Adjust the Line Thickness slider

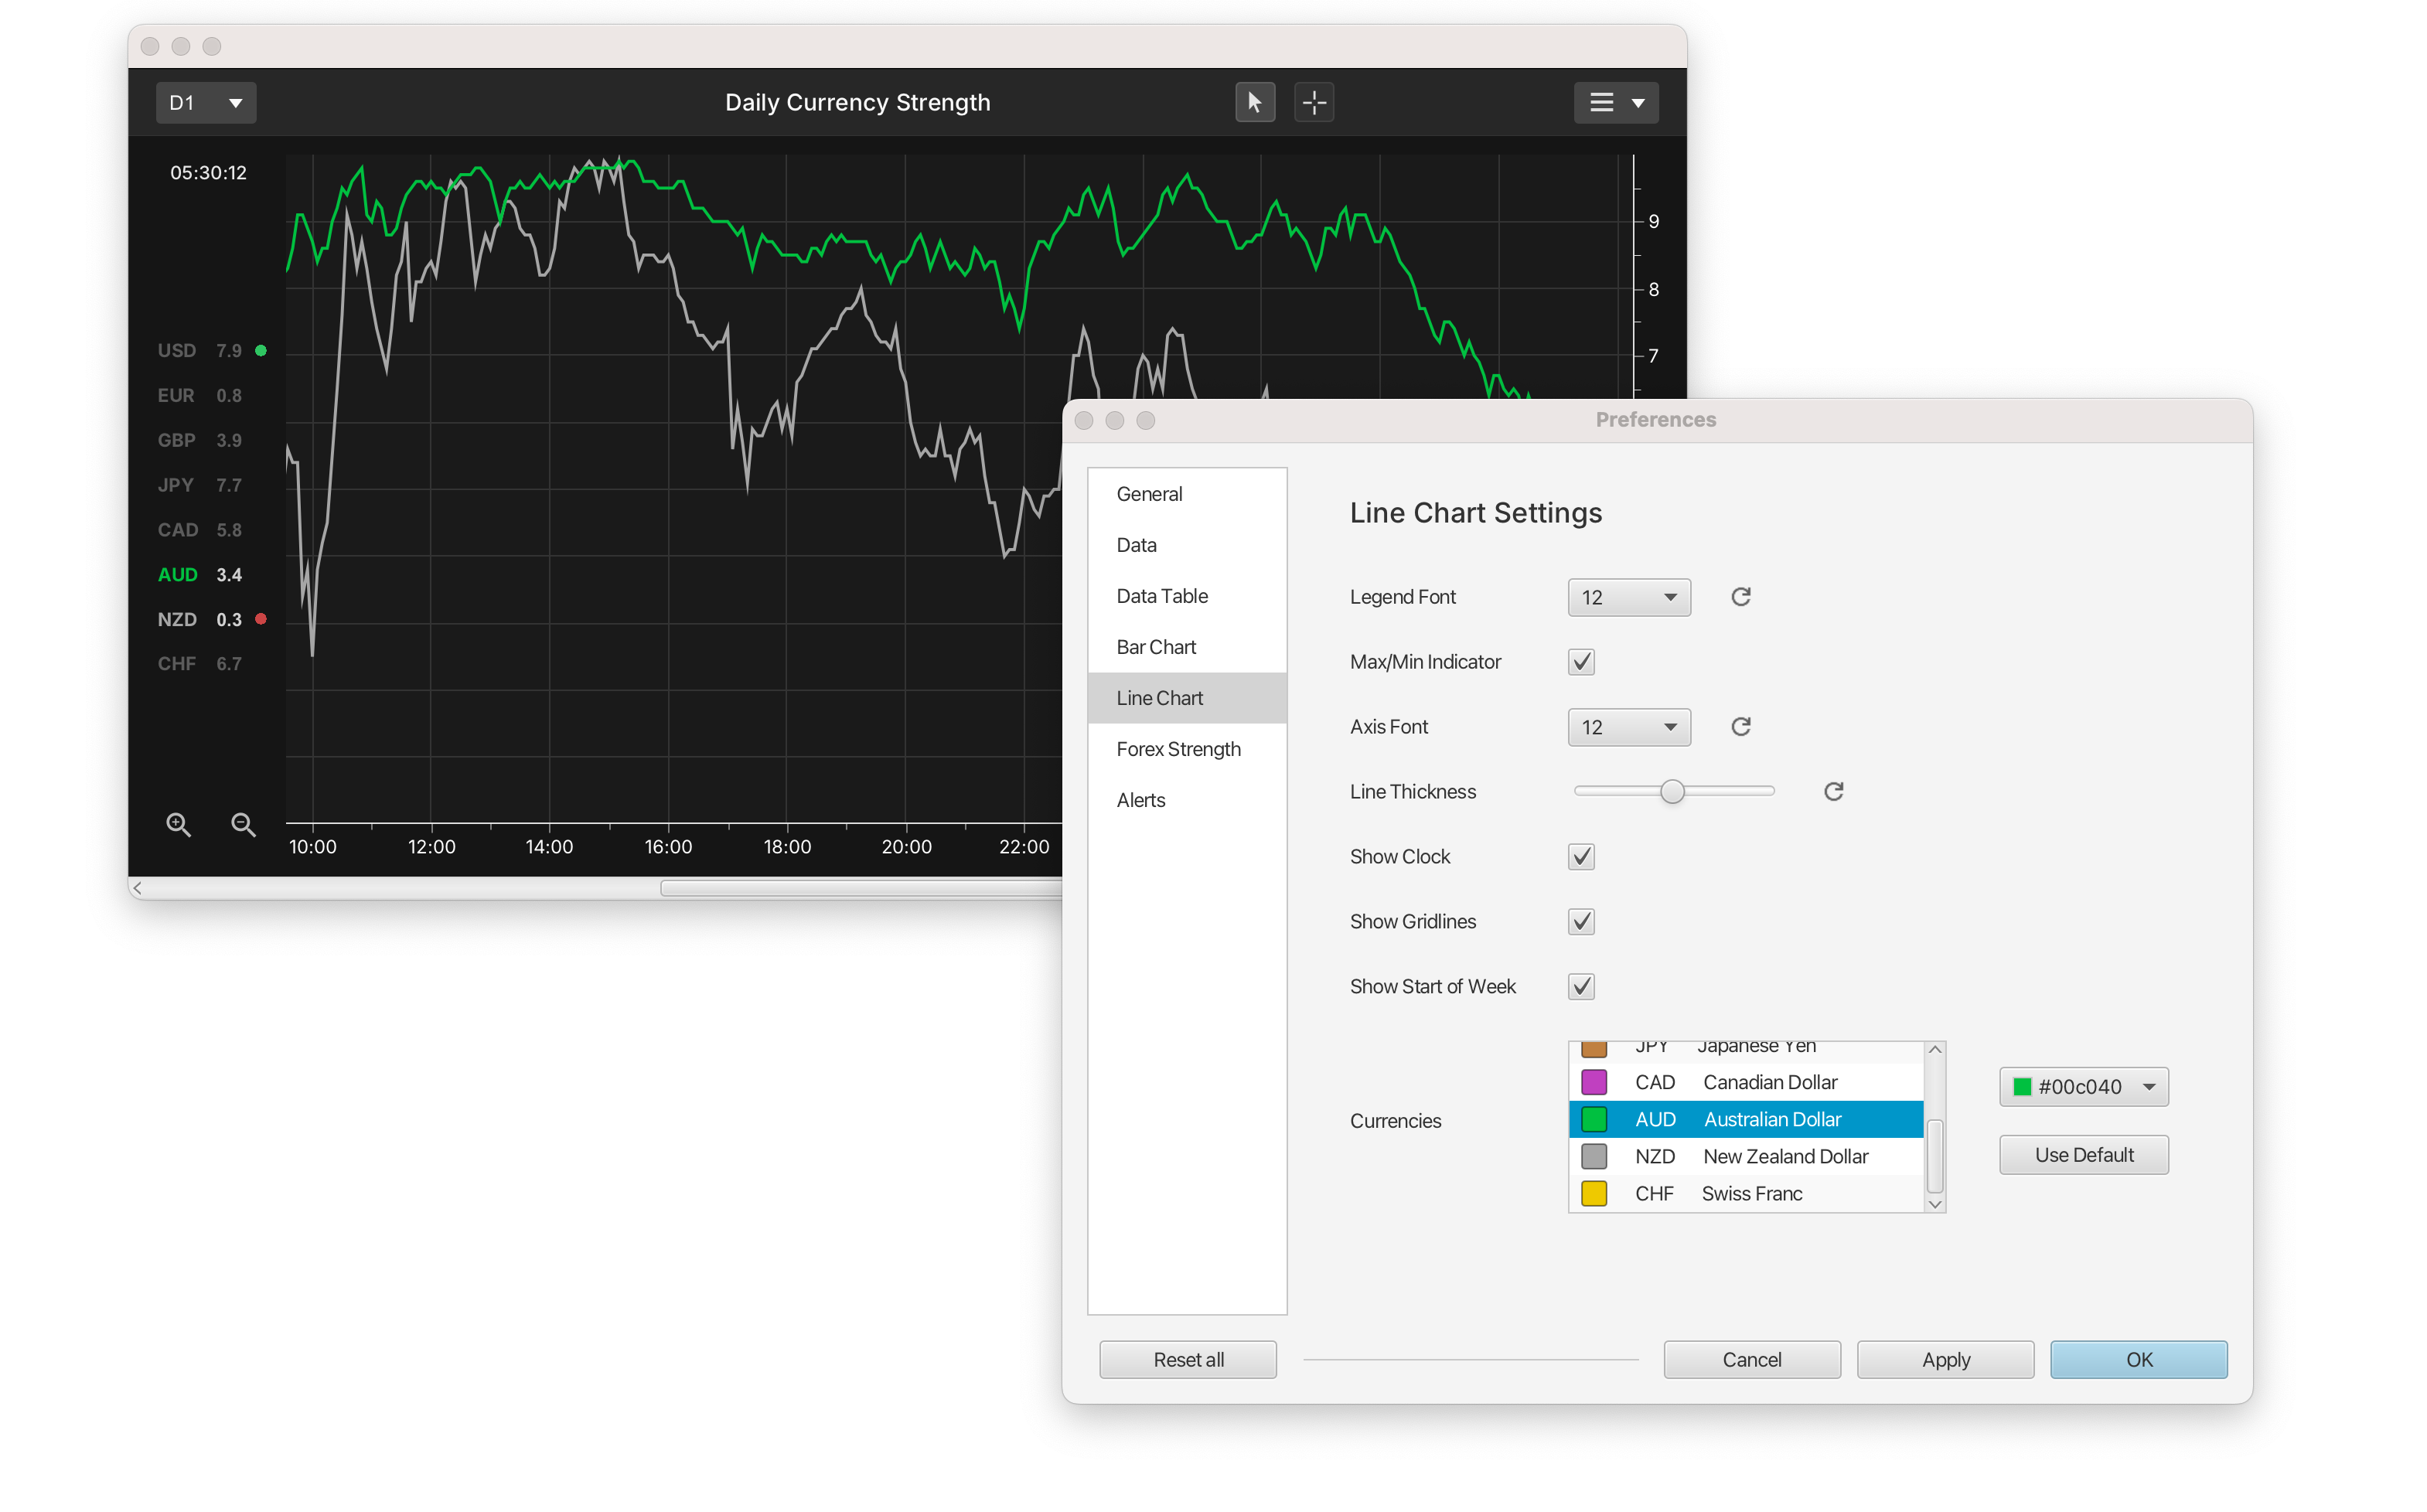[x=1673, y=791]
